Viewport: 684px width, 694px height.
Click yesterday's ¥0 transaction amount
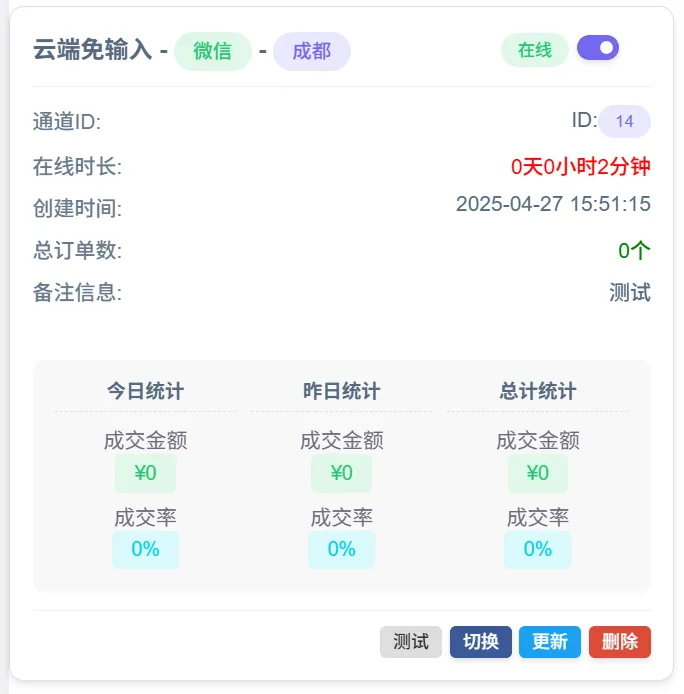tap(341, 473)
